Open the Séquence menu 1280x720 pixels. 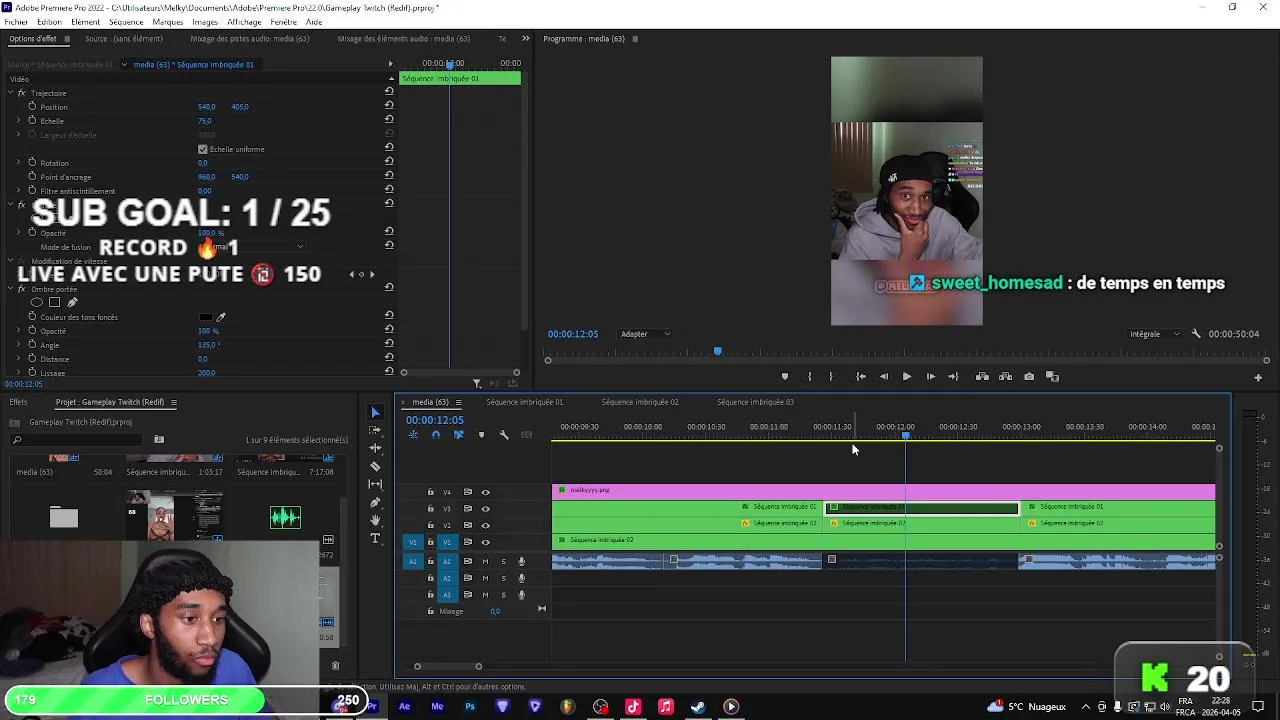click(126, 22)
